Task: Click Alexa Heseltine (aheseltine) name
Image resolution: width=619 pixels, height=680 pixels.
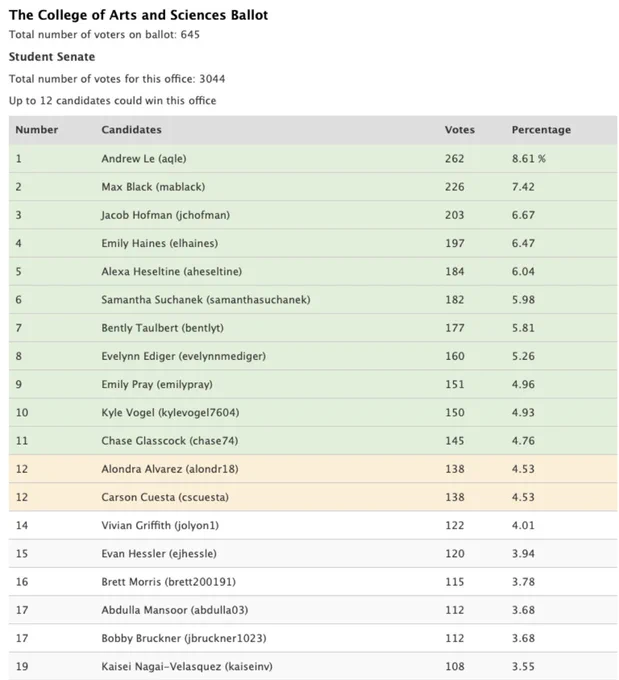Action: pos(171,271)
